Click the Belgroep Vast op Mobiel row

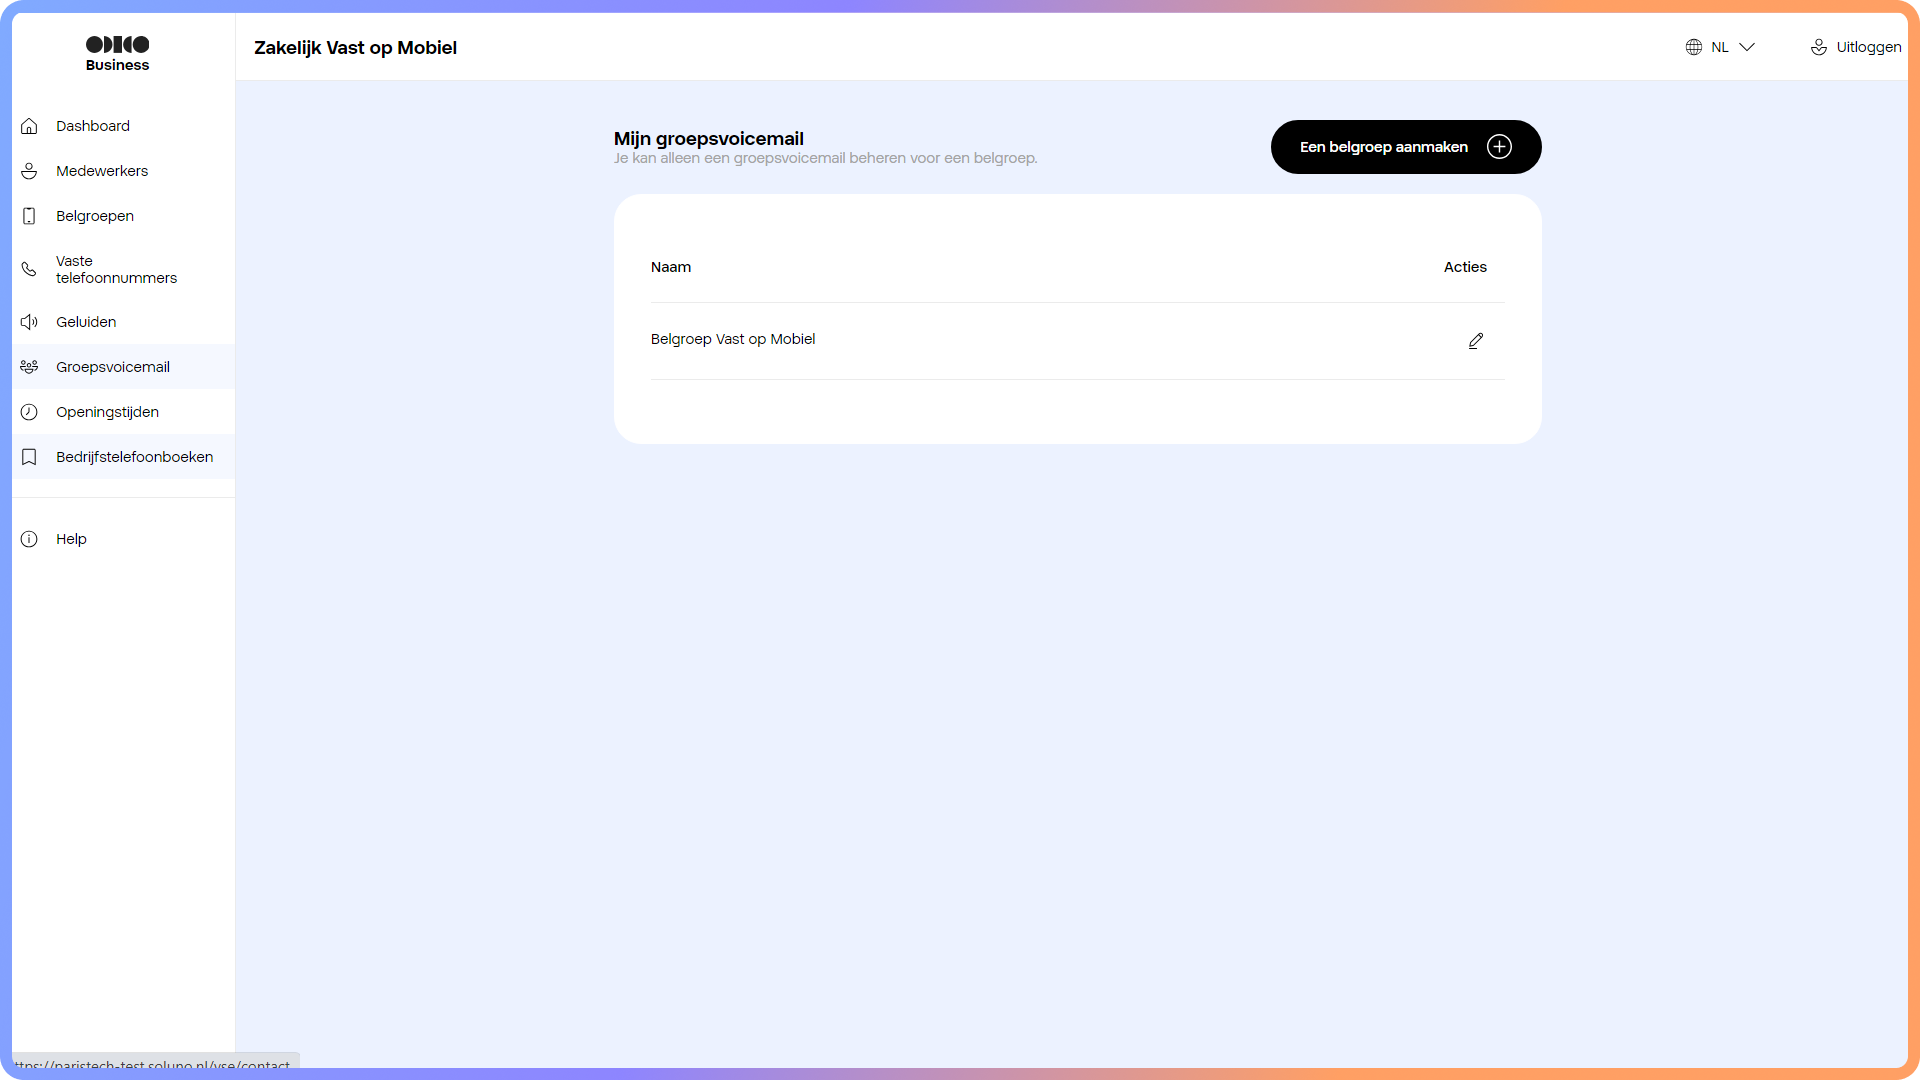(x=733, y=339)
